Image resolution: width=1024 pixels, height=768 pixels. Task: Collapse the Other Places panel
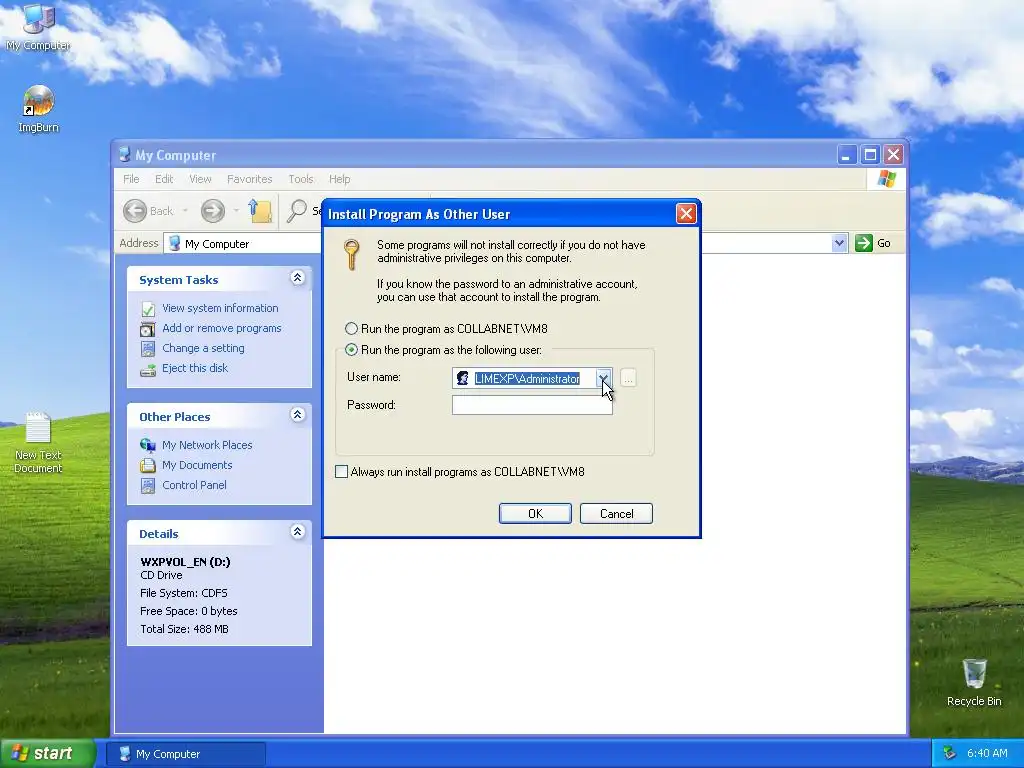click(297, 415)
